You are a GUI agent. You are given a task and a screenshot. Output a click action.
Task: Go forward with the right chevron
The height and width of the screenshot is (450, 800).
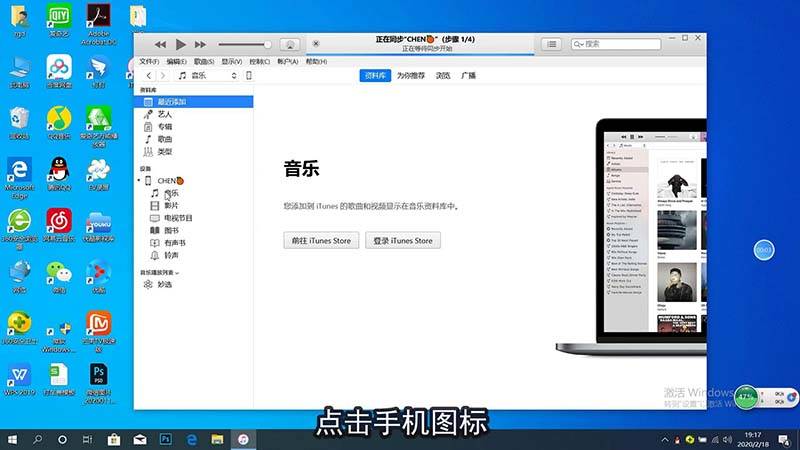click(x=163, y=76)
